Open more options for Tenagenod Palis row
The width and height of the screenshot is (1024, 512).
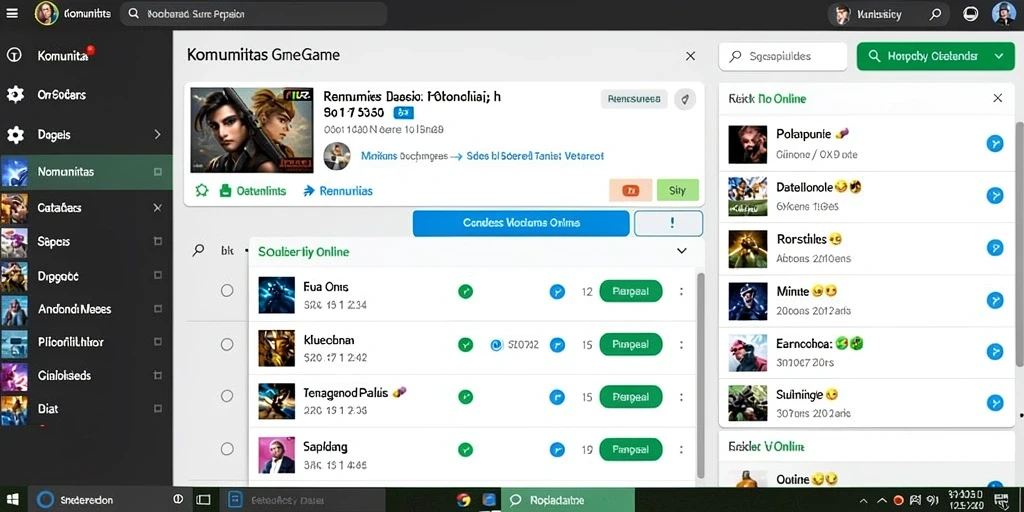tap(681, 397)
